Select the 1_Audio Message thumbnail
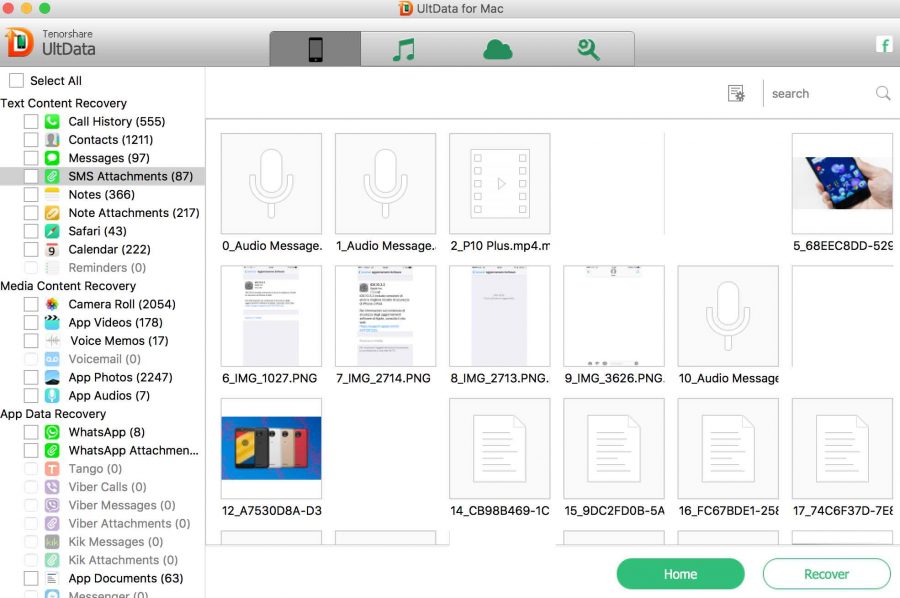 click(386, 184)
